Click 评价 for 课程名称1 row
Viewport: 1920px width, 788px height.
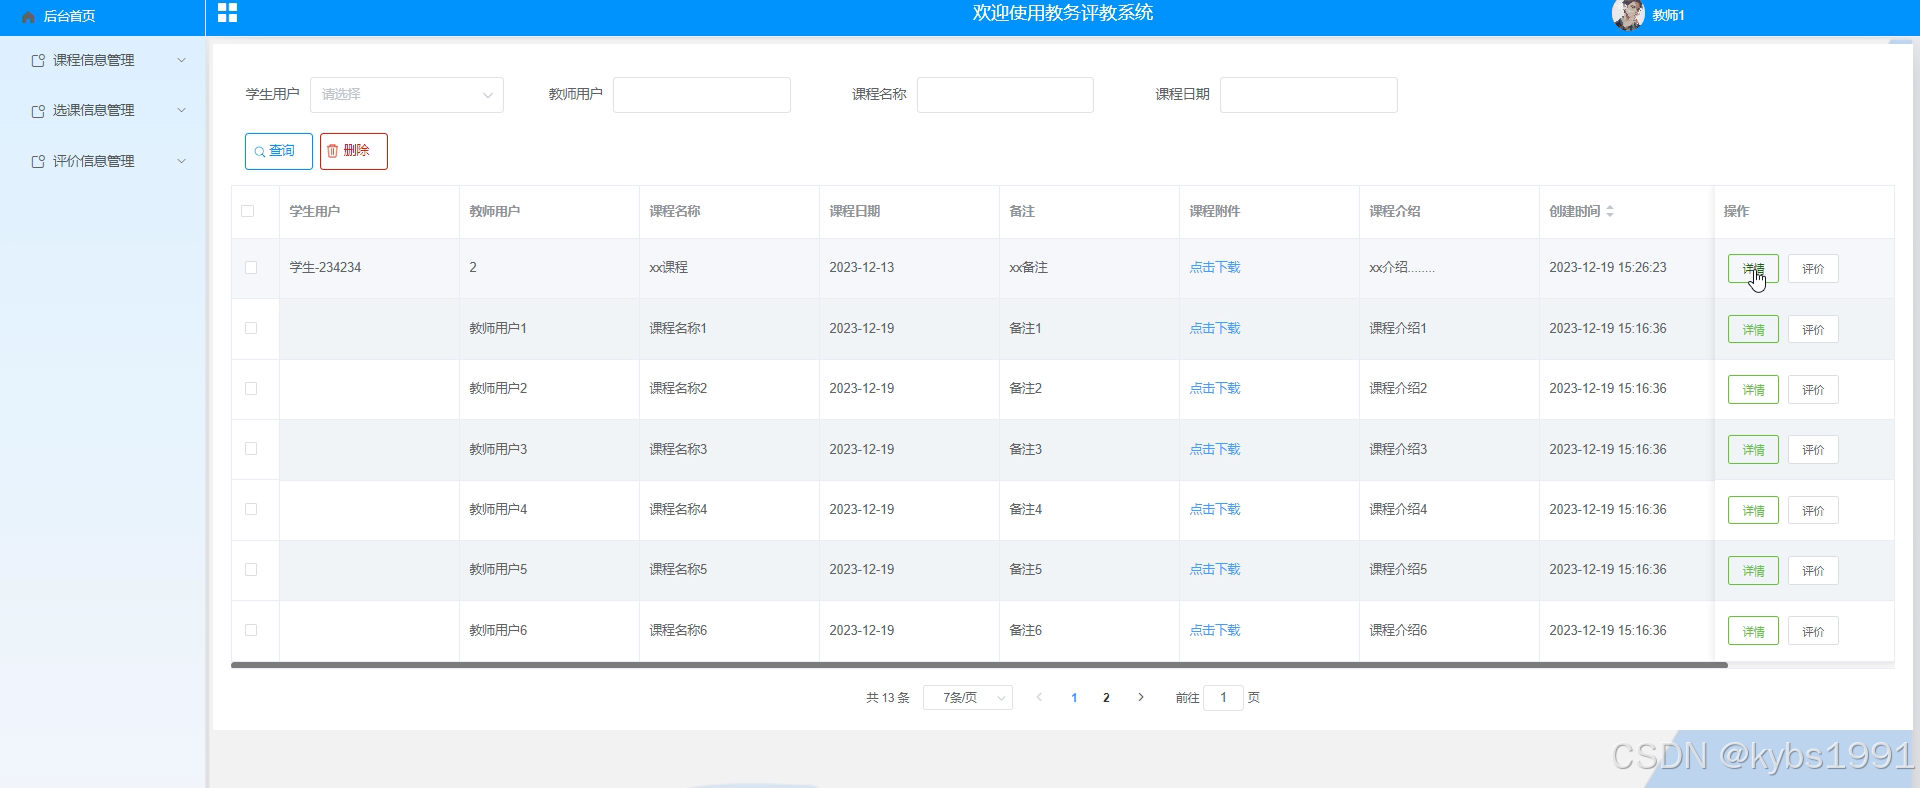[1813, 329]
